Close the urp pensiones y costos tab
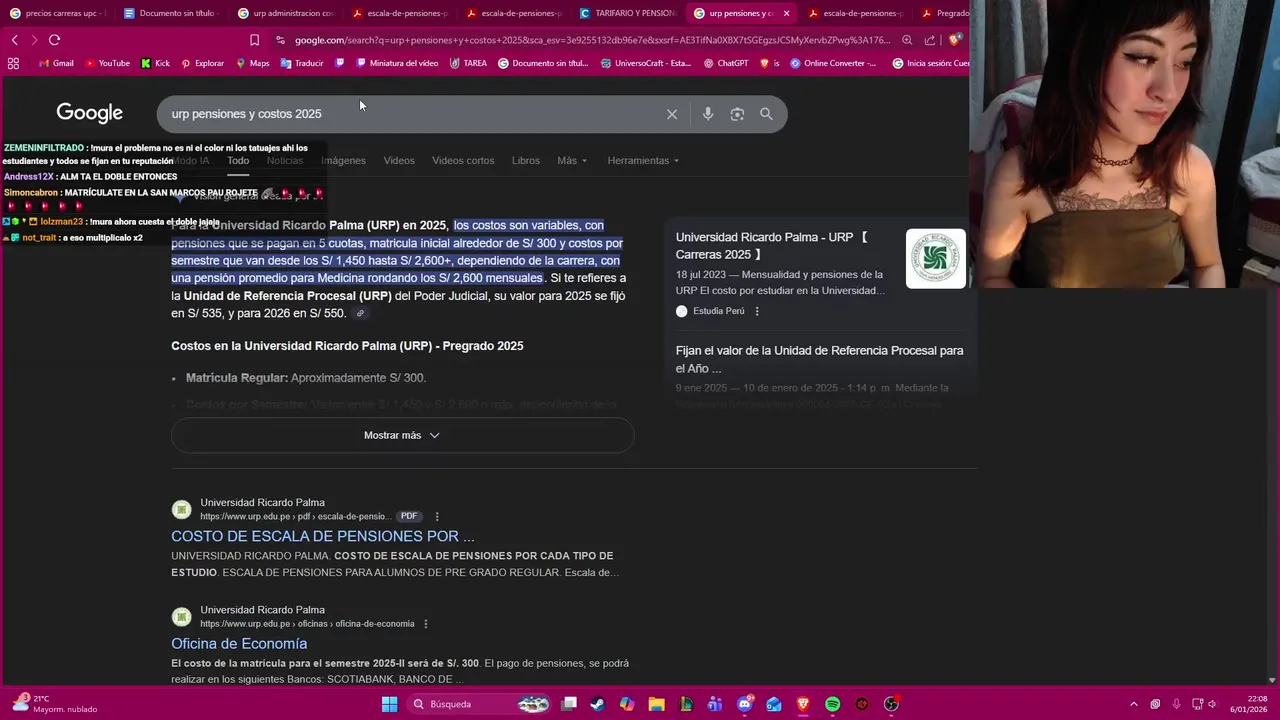This screenshot has width=1280, height=720. [786, 13]
